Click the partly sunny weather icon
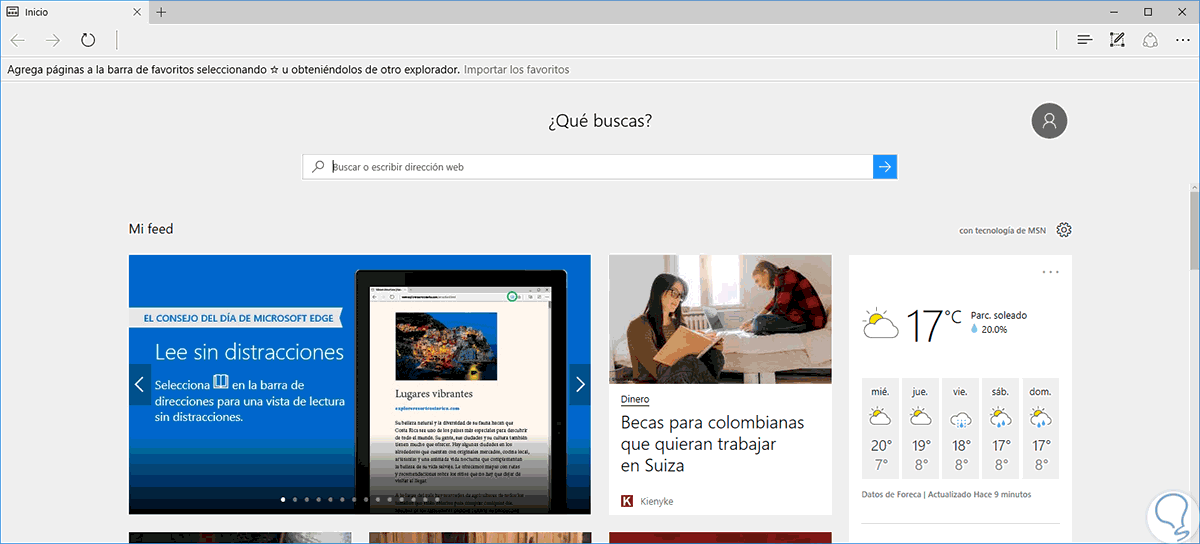This screenshot has height=544, width=1200. point(881,324)
